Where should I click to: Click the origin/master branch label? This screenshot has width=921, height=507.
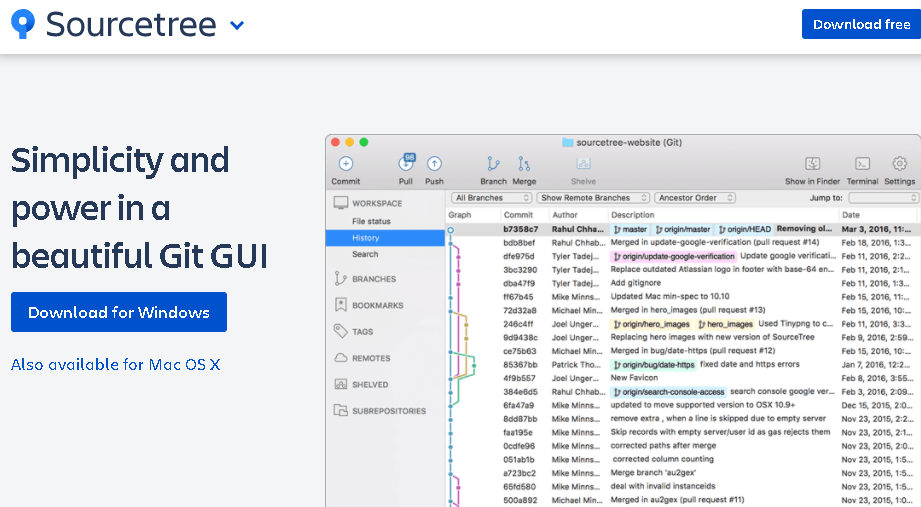[x=683, y=229]
